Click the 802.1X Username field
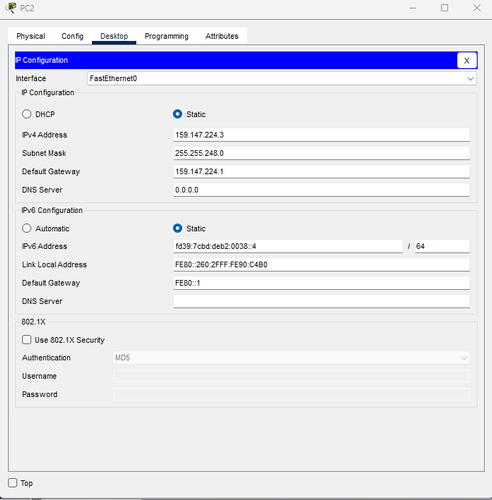This screenshot has width=492, height=500. 291,376
